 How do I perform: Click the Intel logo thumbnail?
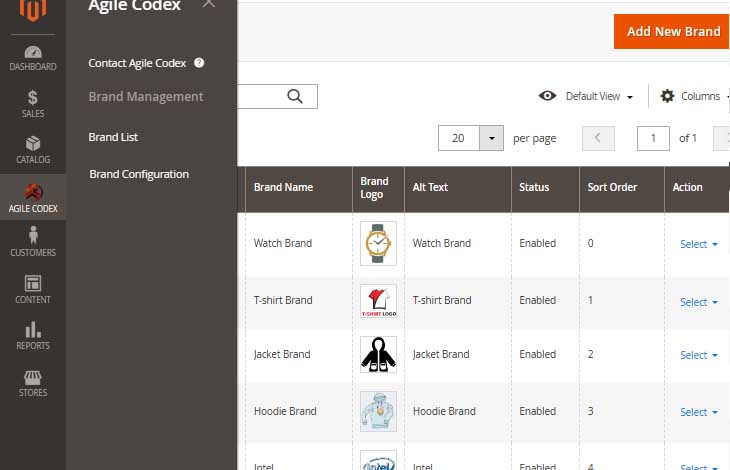[x=378, y=461]
